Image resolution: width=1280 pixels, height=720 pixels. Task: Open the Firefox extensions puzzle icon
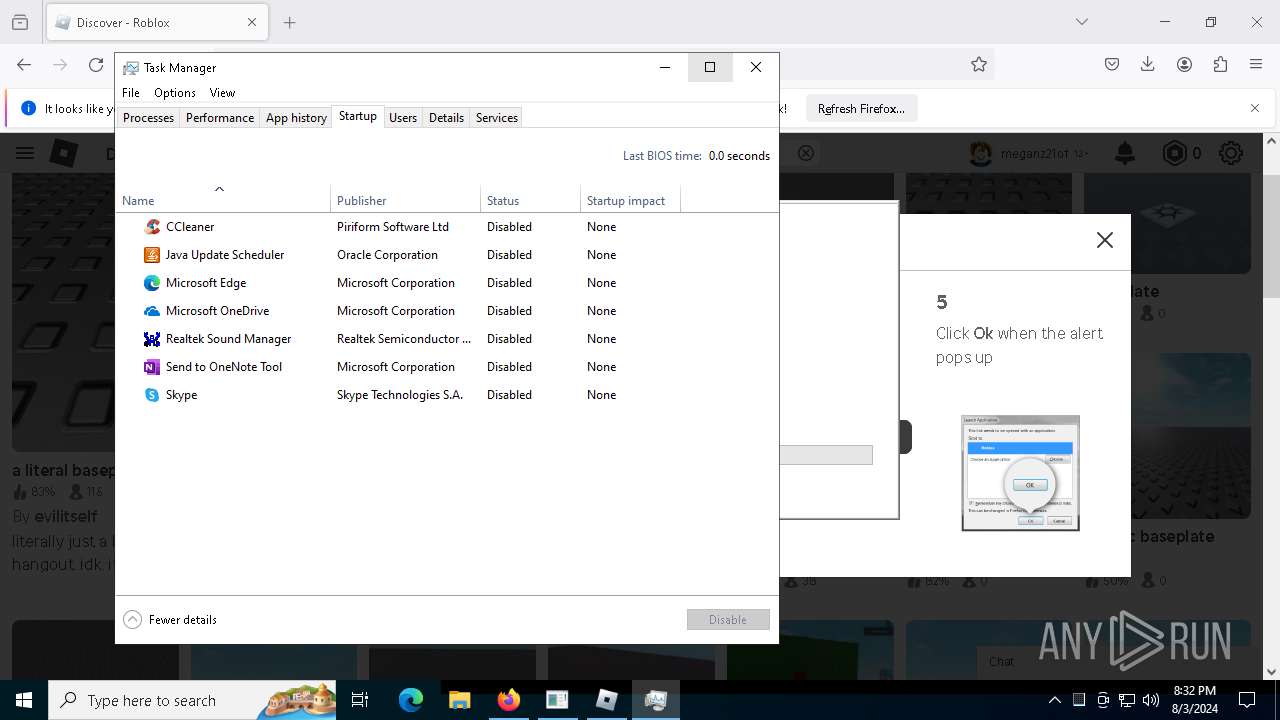(1220, 64)
